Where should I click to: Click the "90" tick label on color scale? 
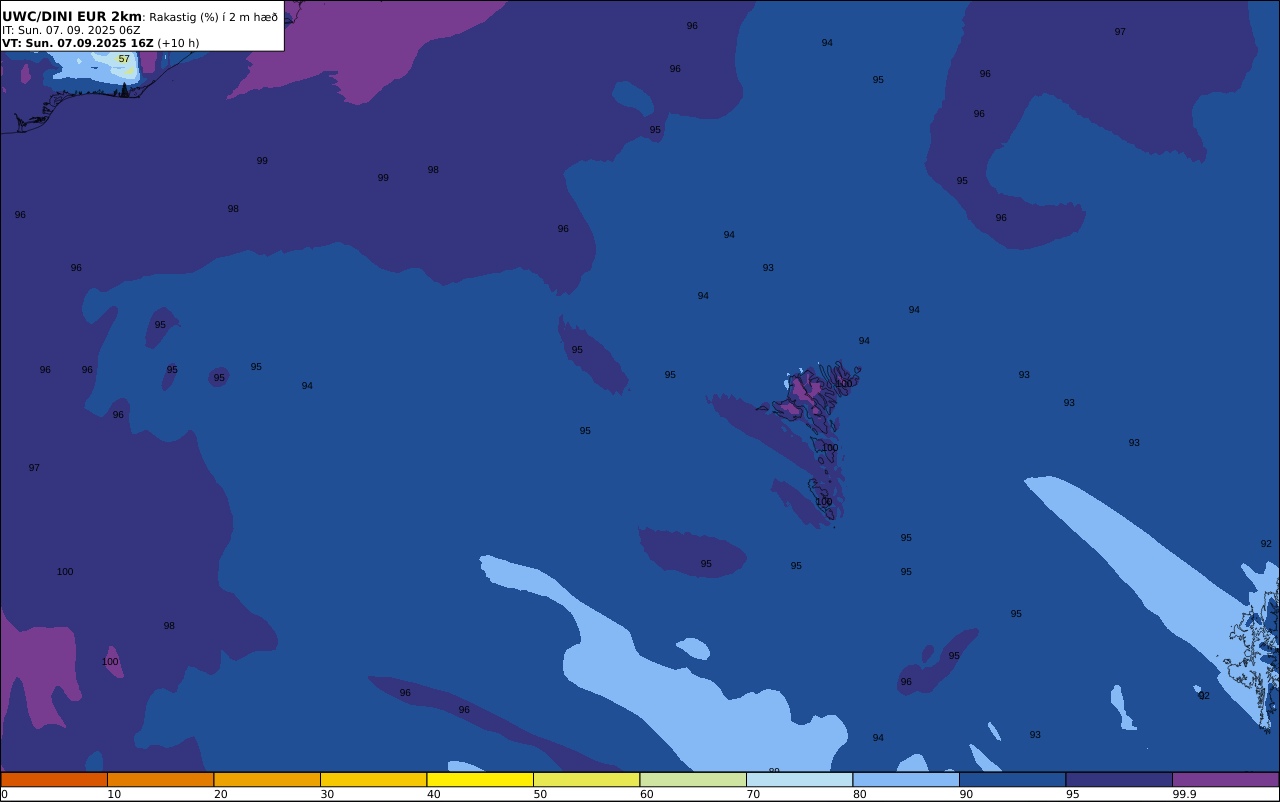966,794
